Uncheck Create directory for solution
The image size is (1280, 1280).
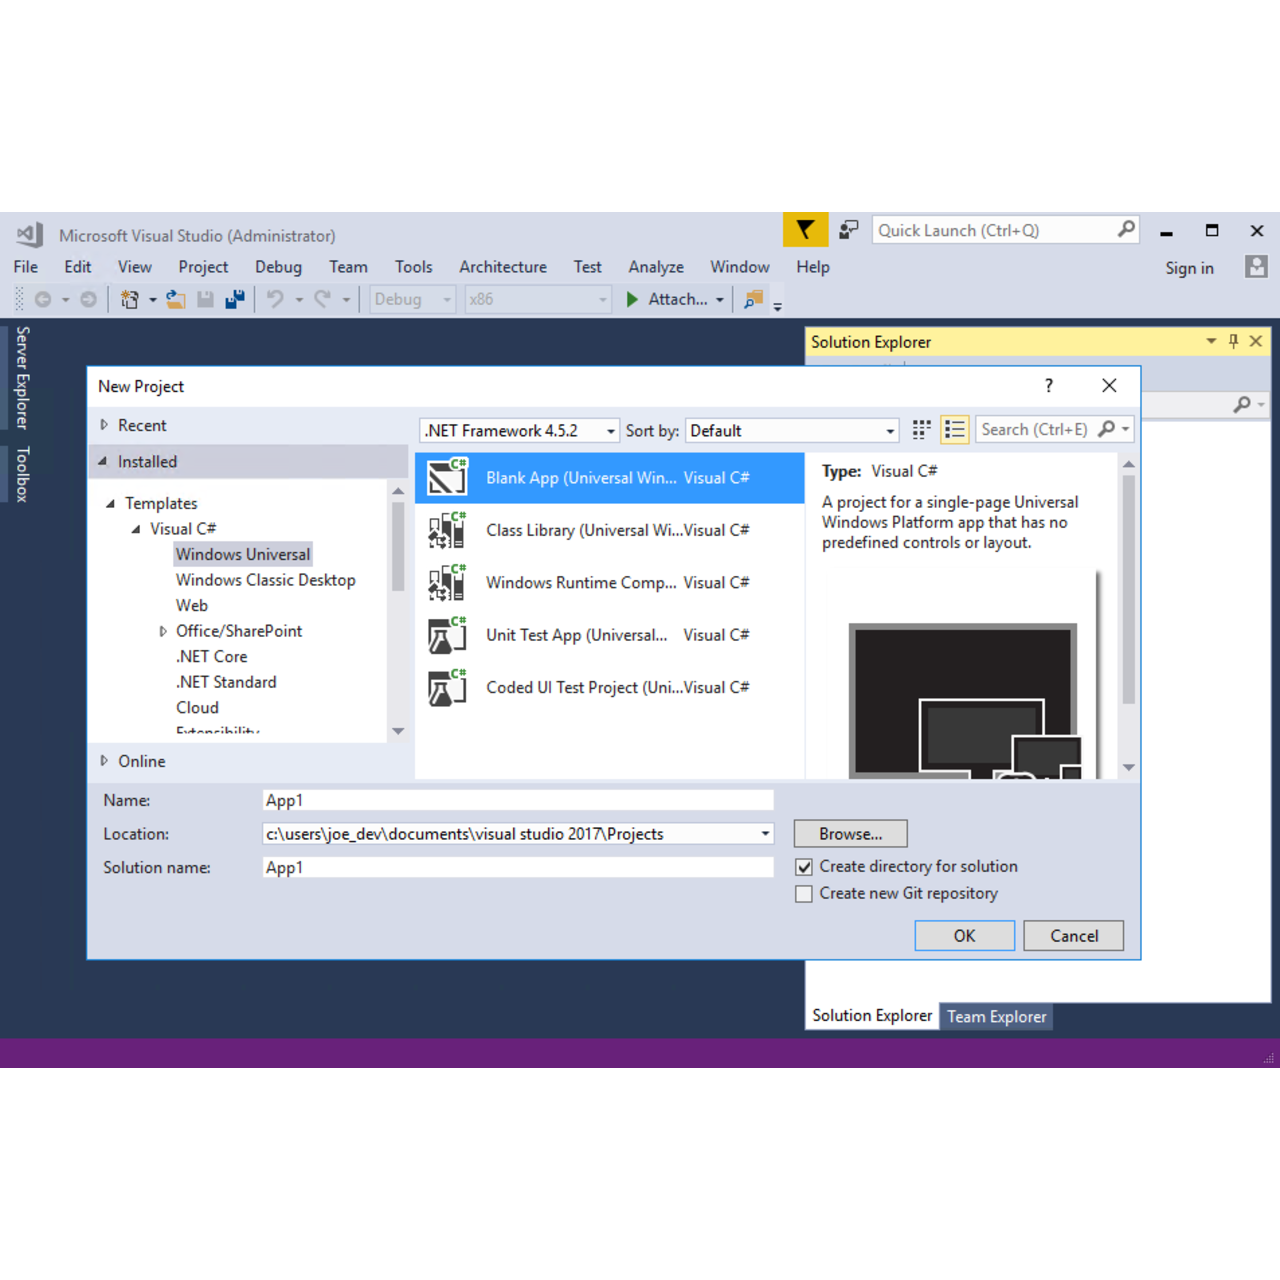pos(804,866)
